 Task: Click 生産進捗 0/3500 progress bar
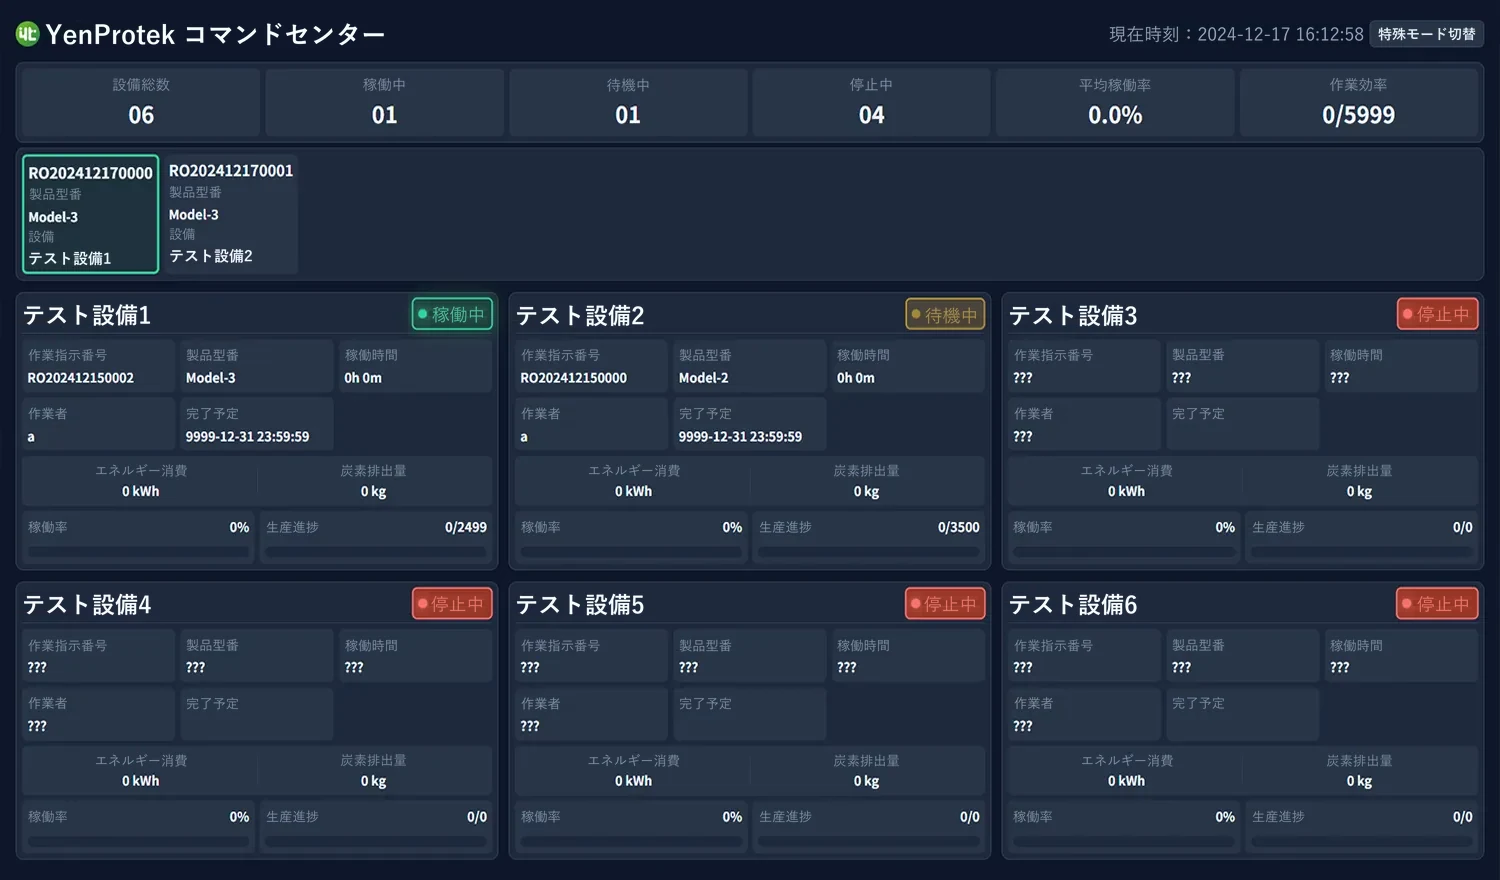pyautogui.click(x=869, y=551)
